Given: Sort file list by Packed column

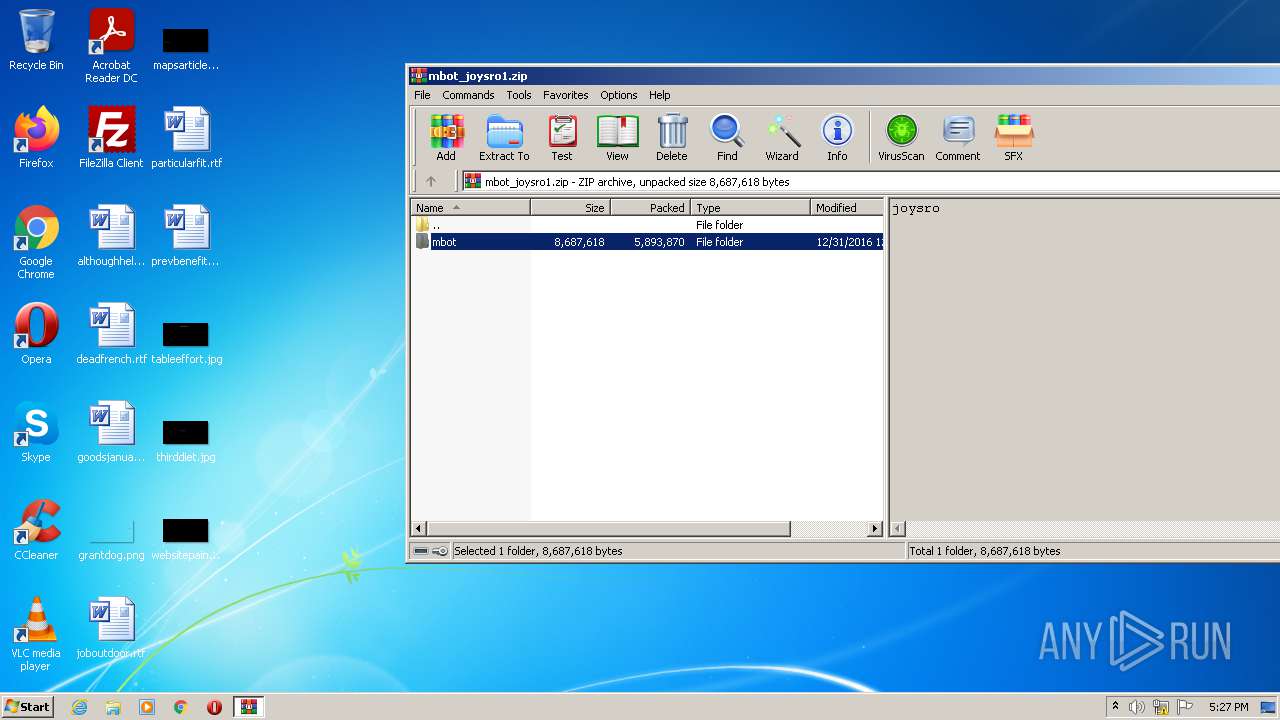Looking at the screenshot, I should [650, 208].
